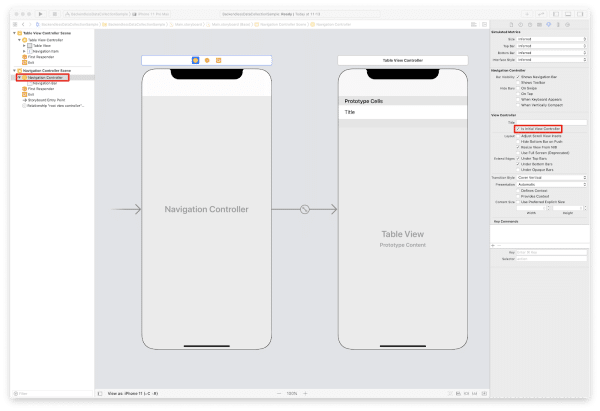Enable Hide Bottom Bar on Push
600x411 pixels.
click(x=518, y=142)
